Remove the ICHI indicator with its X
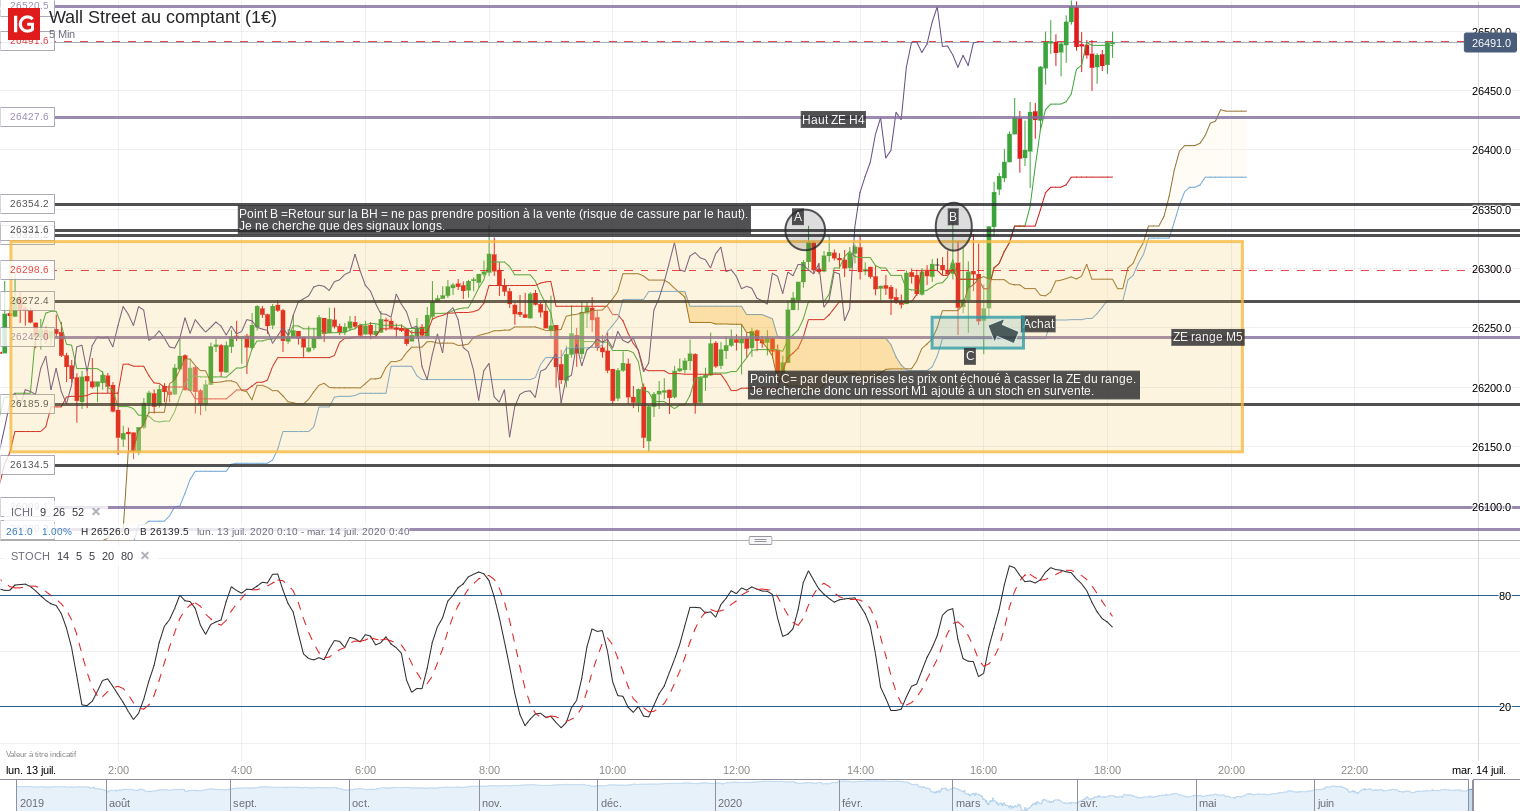The height and width of the screenshot is (811, 1520). [96, 512]
